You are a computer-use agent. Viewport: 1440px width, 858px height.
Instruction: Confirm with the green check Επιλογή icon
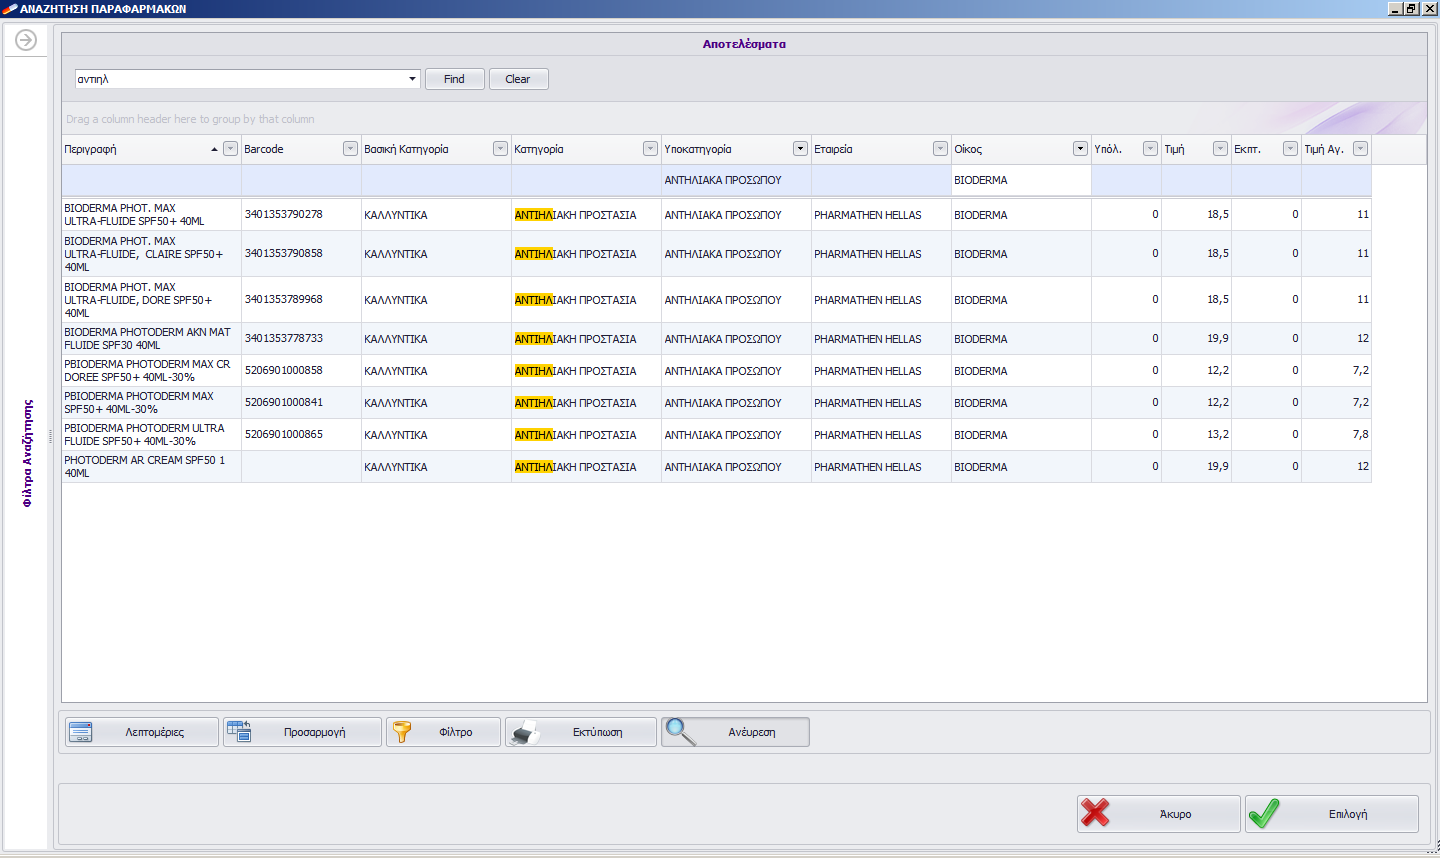click(1264, 813)
